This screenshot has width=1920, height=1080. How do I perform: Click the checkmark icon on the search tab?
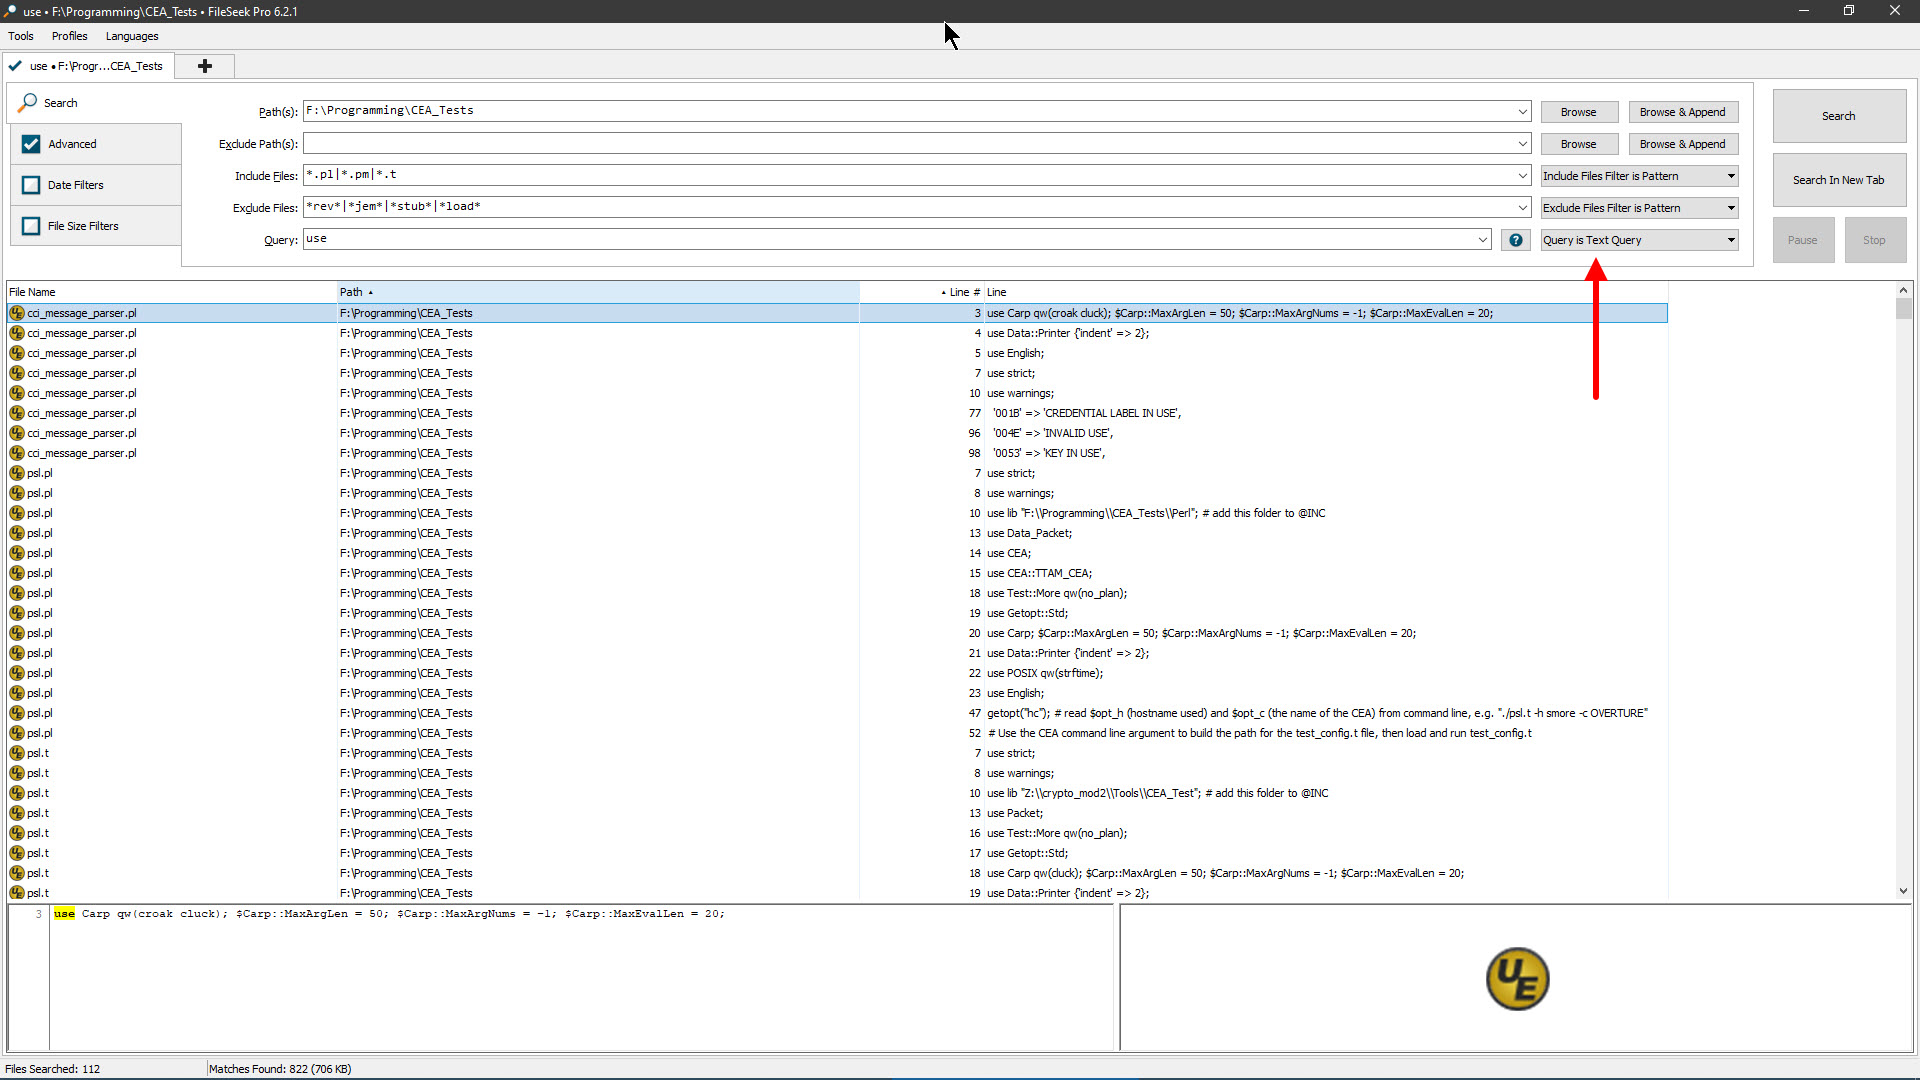pyautogui.click(x=15, y=66)
